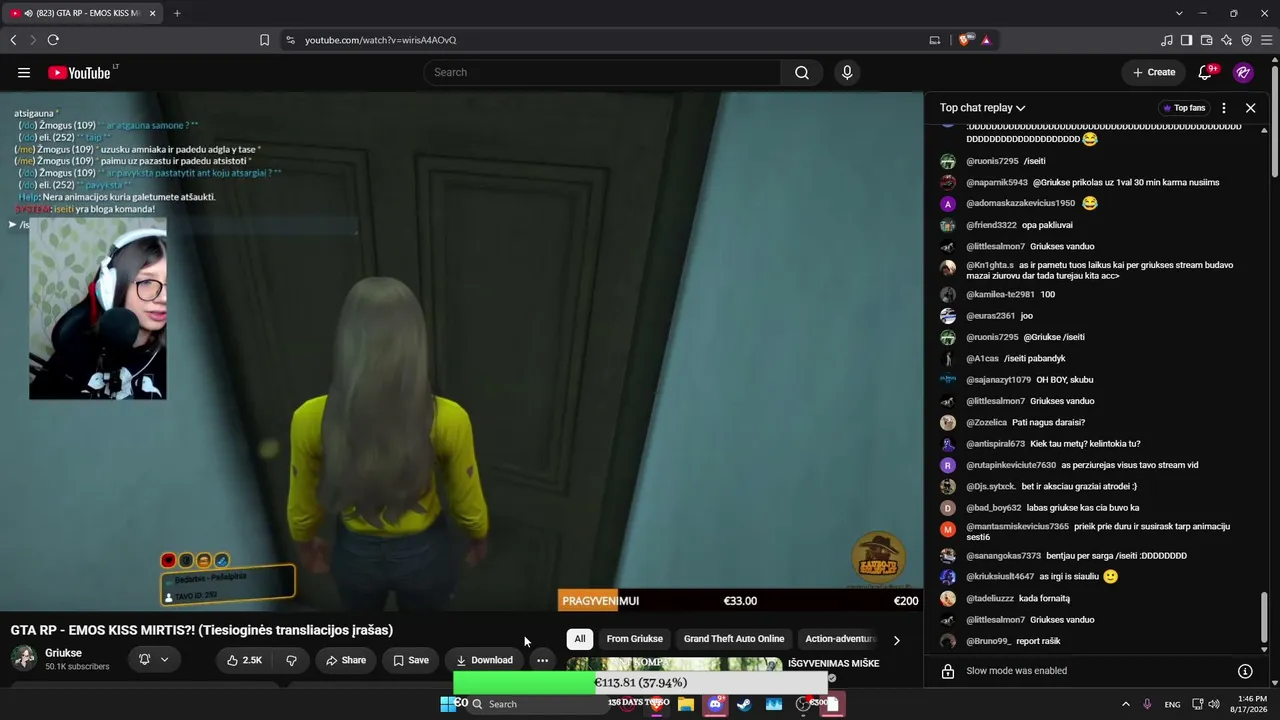Open Steam from the taskbar
Image resolution: width=1280 pixels, height=720 pixels.
tap(744, 704)
